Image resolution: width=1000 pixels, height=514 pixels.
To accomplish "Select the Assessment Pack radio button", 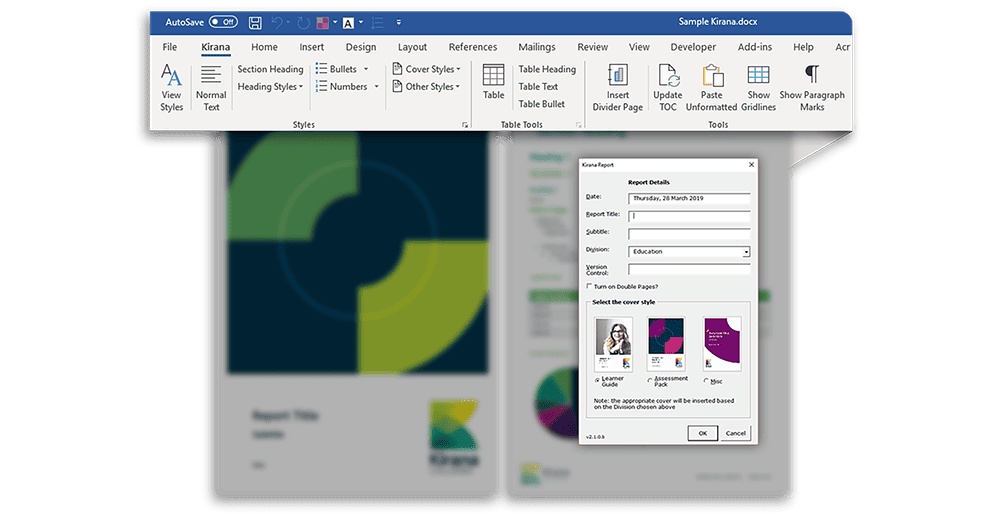I will [650, 381].
